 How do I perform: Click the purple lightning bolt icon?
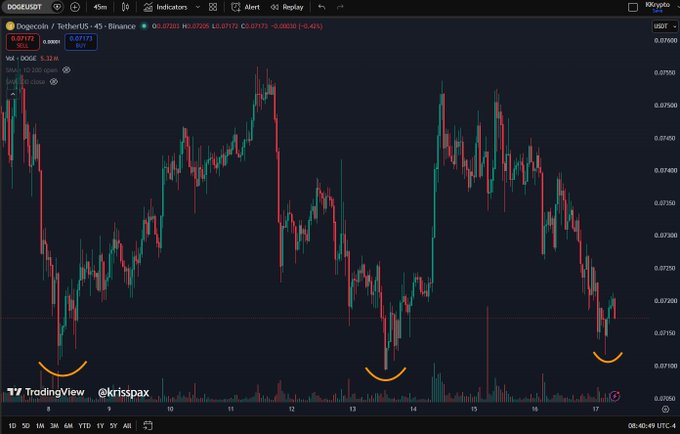pos(615,395)
